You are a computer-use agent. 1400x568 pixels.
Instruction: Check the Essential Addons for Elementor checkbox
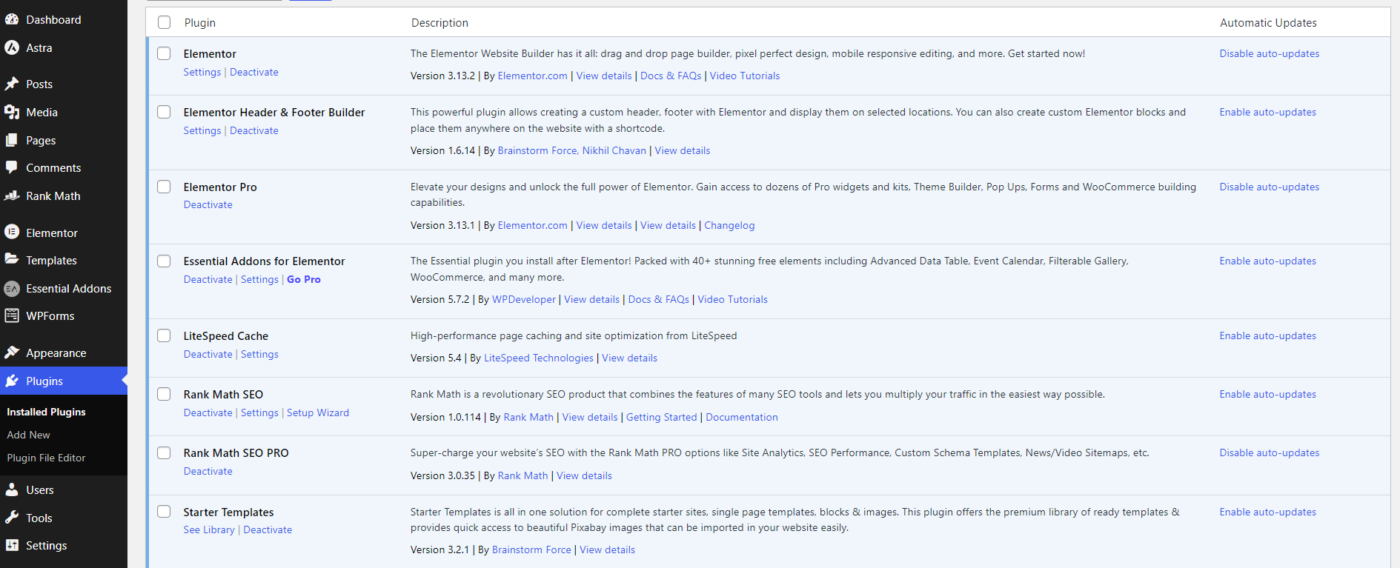pos(164,261)
